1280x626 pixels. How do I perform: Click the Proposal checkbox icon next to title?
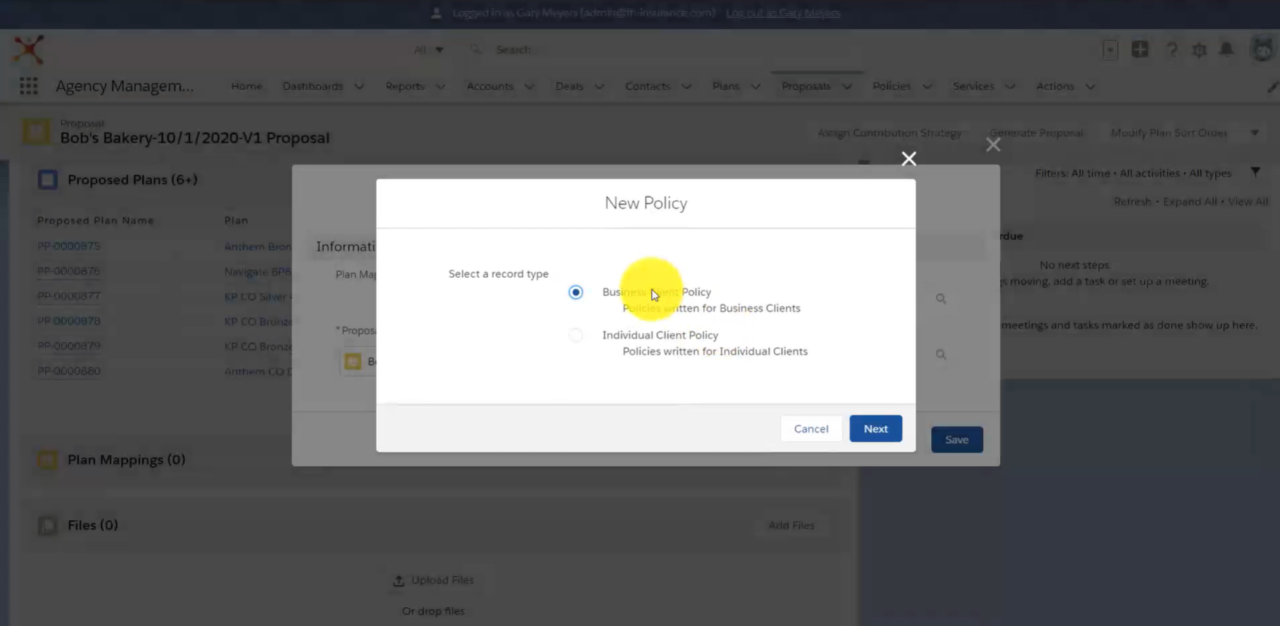[x=36, y=130]
